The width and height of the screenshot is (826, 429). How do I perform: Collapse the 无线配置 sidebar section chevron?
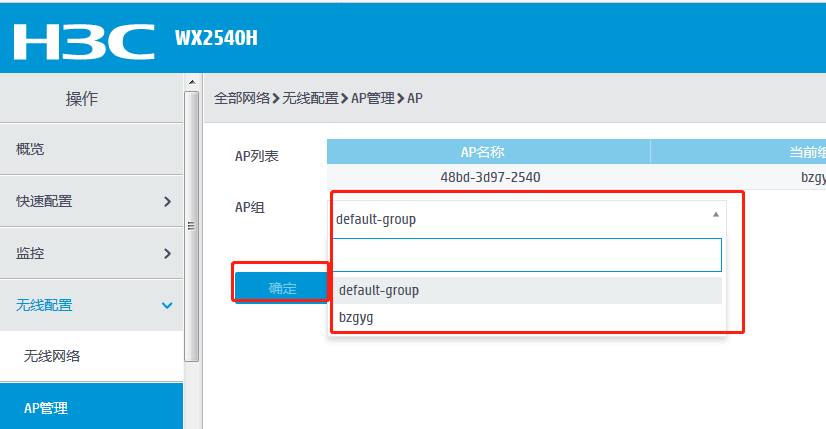click(167, 305)
